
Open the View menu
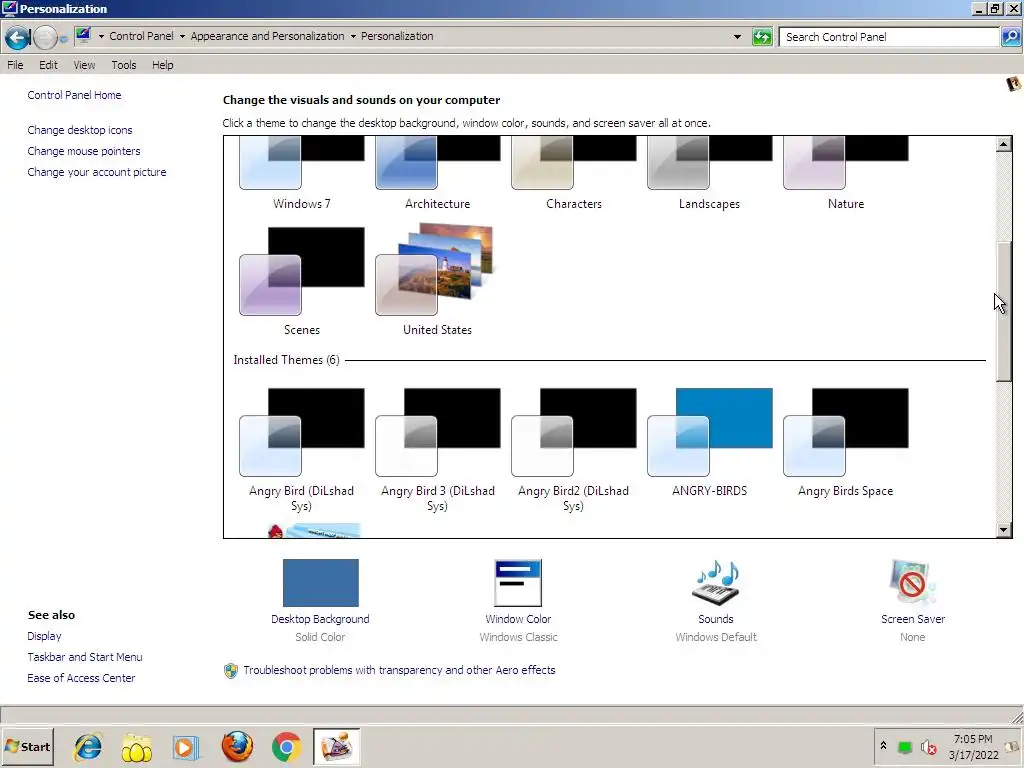click(x=84, y=65)
